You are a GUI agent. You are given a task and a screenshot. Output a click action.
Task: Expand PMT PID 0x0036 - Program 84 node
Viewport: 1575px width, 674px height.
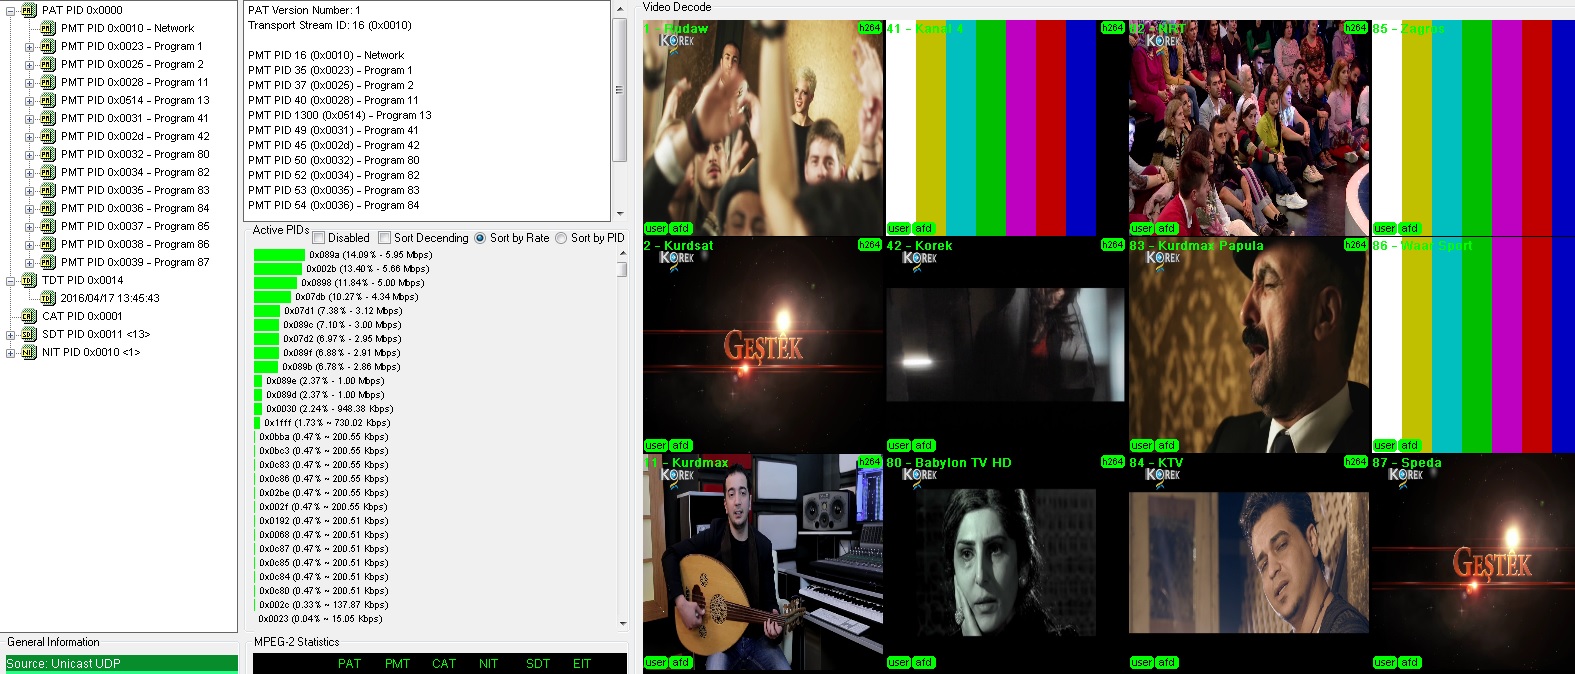30,208
